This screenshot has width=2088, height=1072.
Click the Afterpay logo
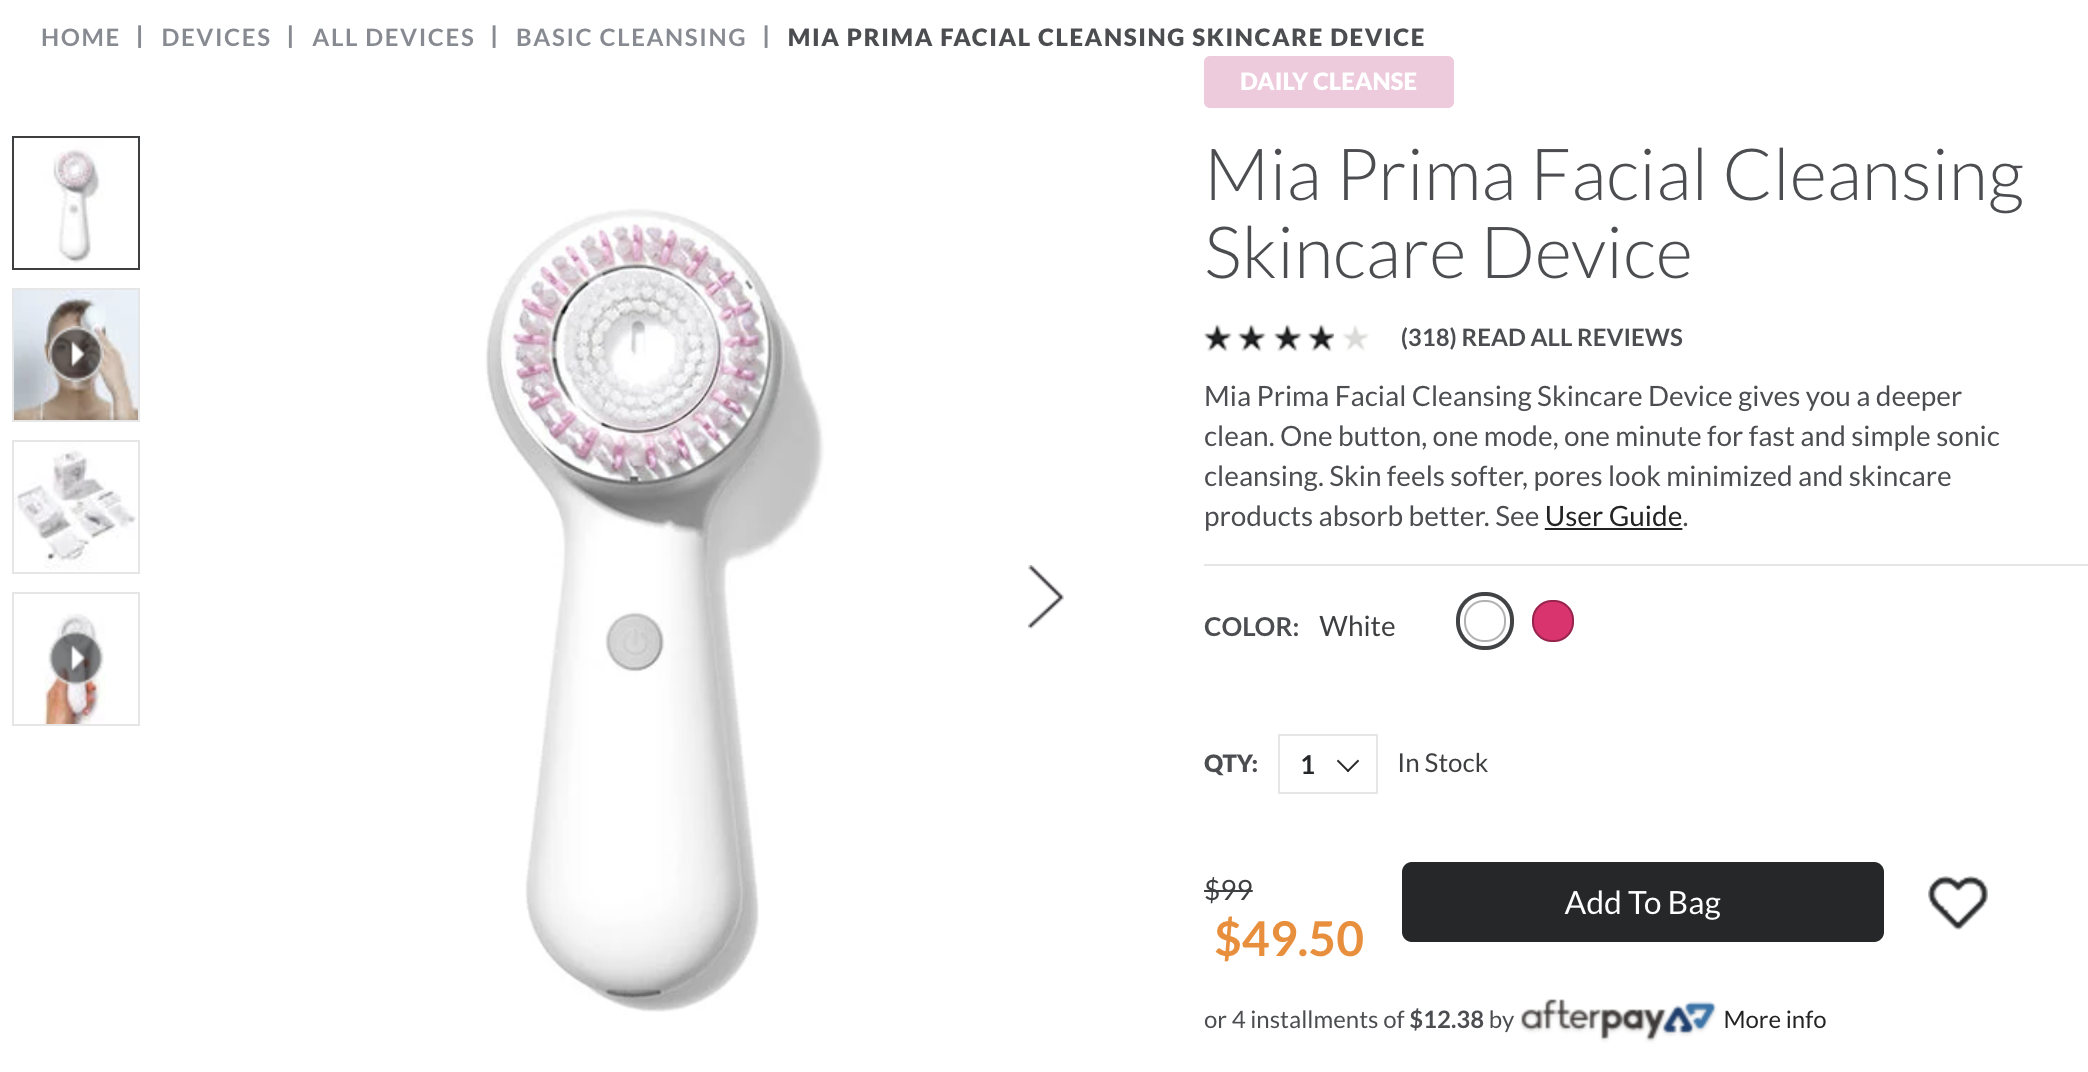click(1616, 1019)
